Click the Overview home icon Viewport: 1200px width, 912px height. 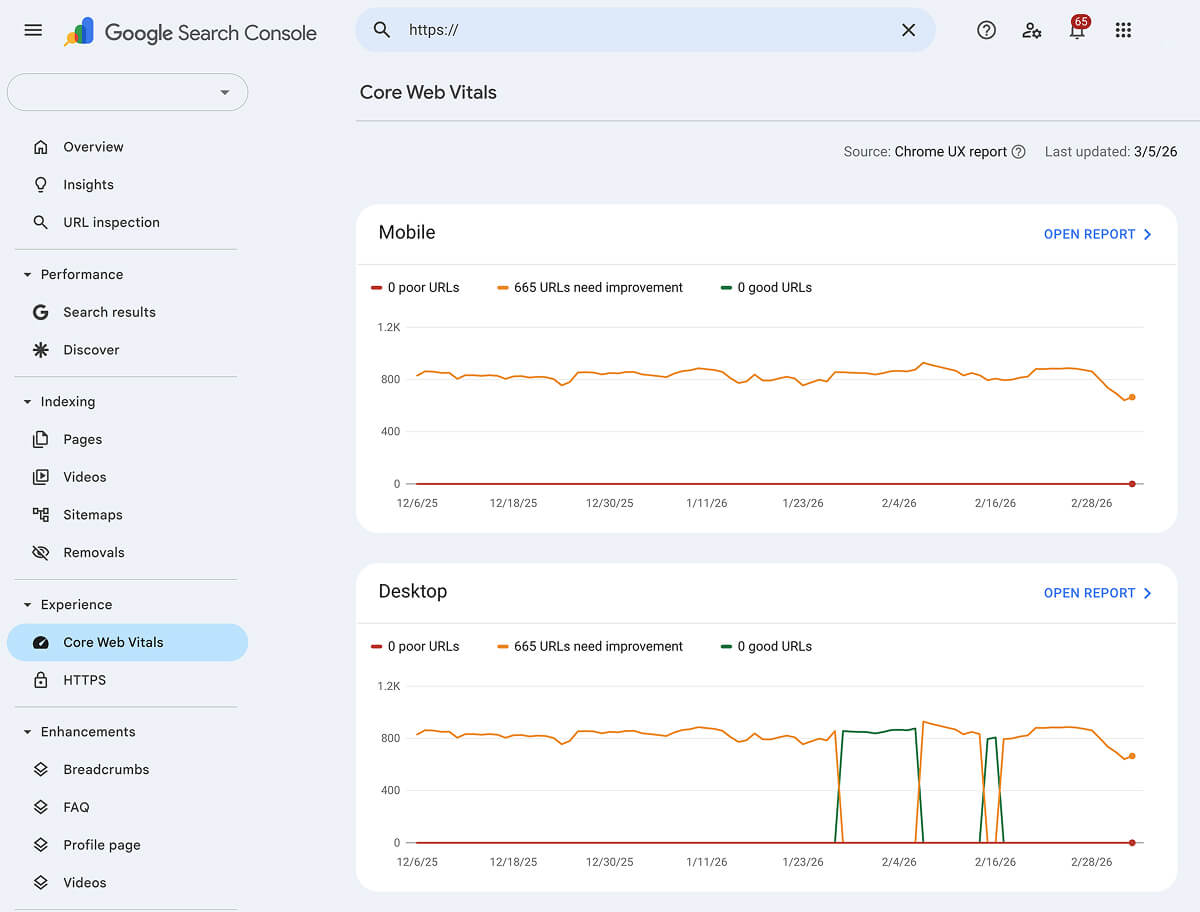point(41,147)
